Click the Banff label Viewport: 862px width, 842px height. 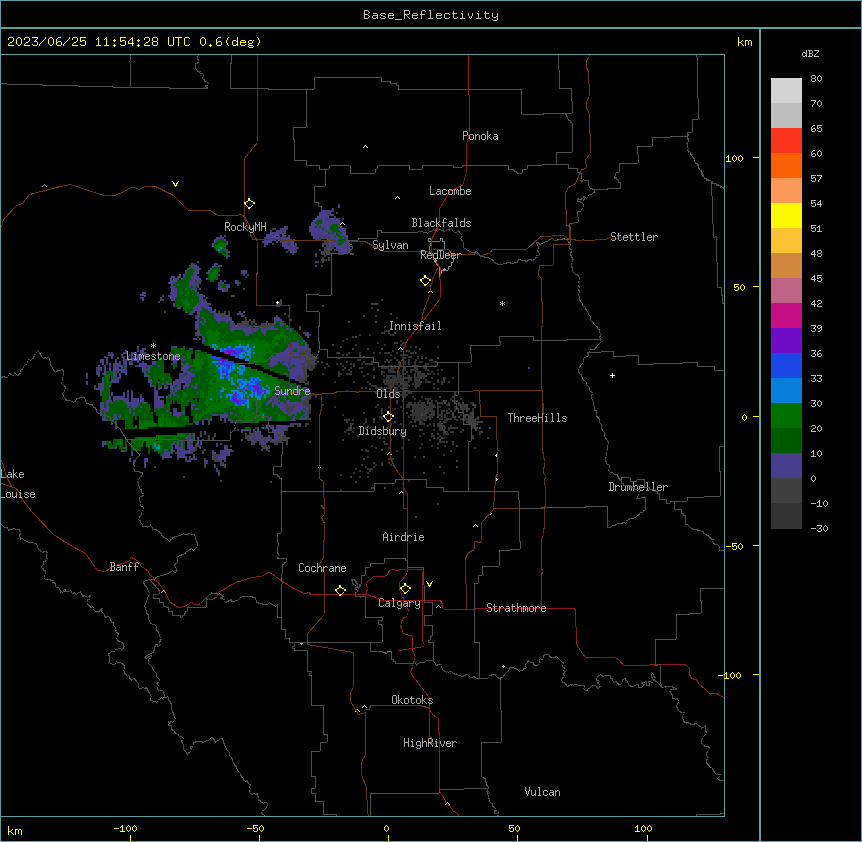click(x=124, y=567)
